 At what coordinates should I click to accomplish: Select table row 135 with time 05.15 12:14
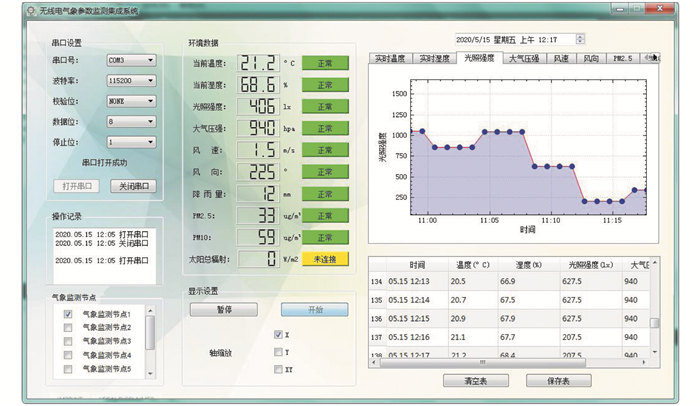tap(509, 300)
